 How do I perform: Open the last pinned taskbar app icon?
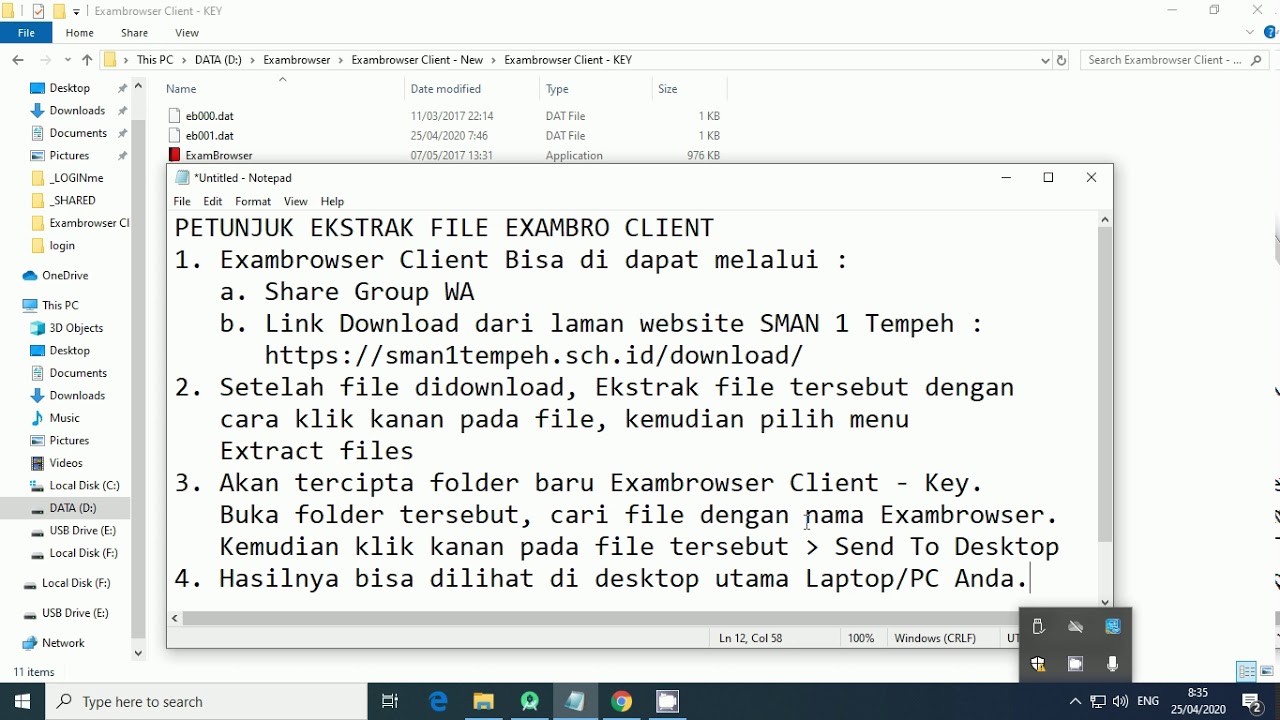point(667,702)
